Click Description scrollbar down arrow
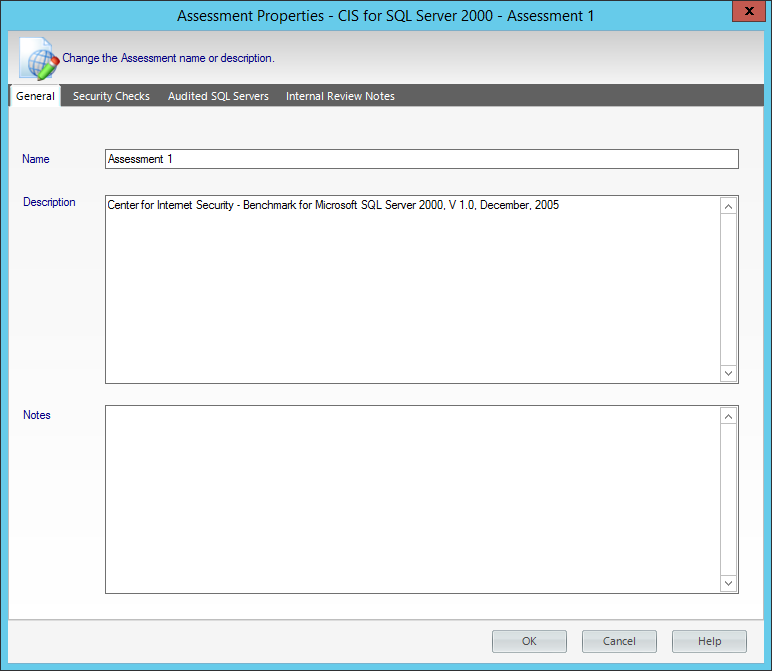This screenshot has width=772, height=671. (728, 373)
